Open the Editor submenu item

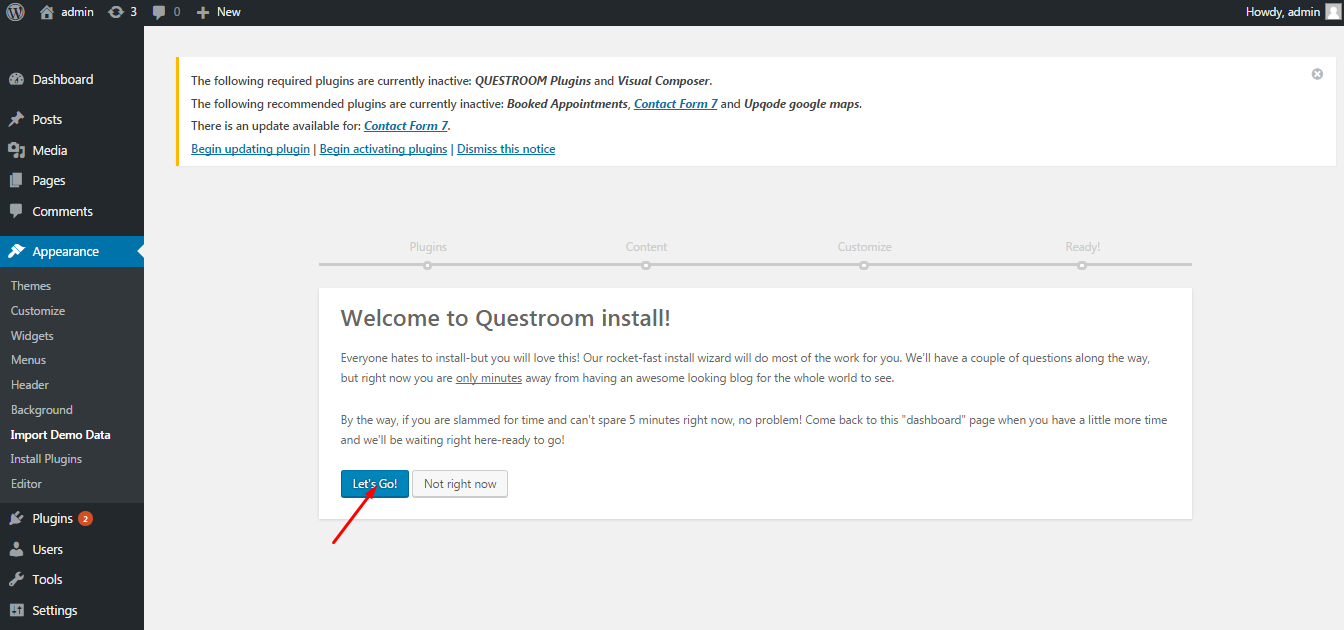[x=26, y=484]
